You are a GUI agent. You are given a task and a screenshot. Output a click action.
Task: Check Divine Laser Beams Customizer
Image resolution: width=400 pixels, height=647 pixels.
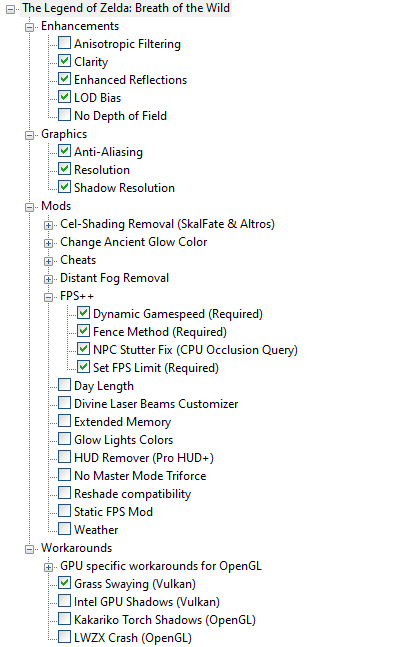click(x=64, y=402)
